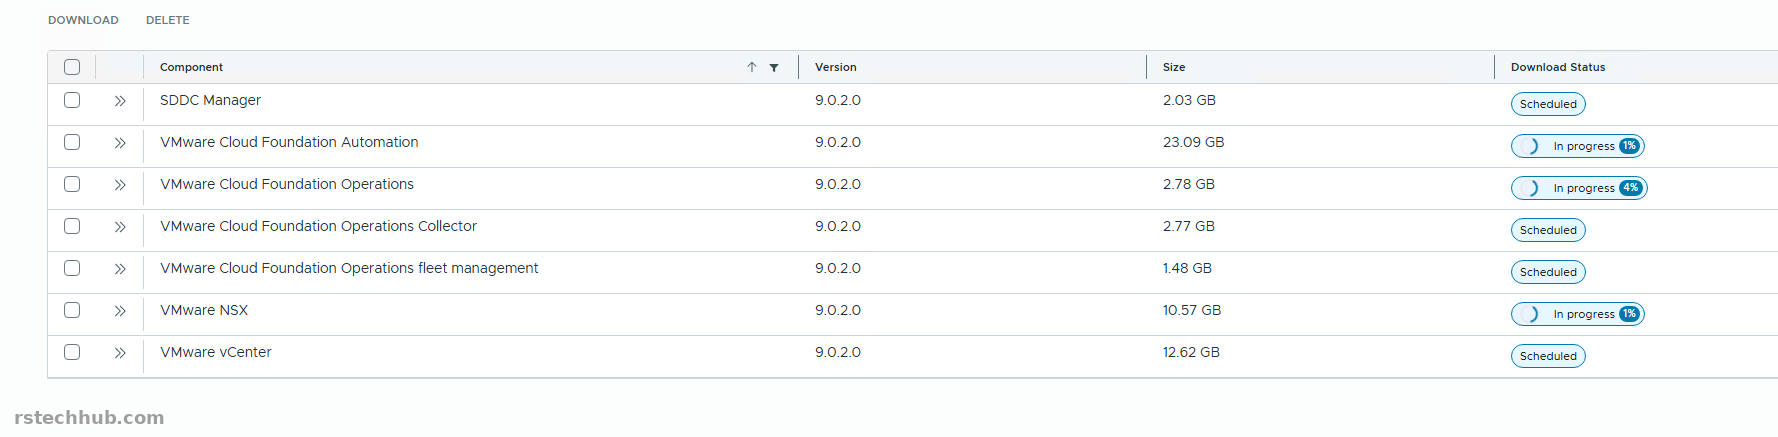Screen dimensions: 1778x437
Task: Click the 23.09 GB size cell
Action: click(1193, 142)
